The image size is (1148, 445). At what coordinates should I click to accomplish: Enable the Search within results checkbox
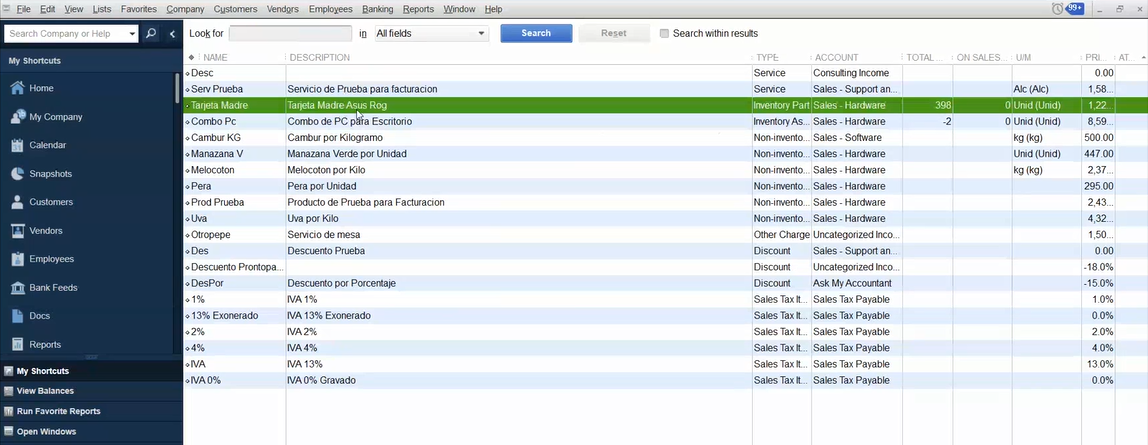(664, 34)
